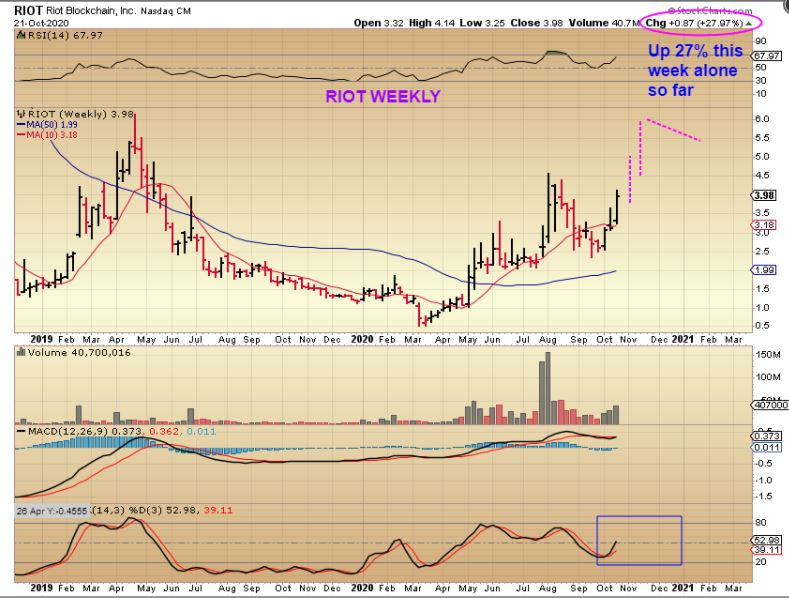Click the 80 level on the stochastic axis
The height and width of the screenshot is (598, 789).
point(761,522)
